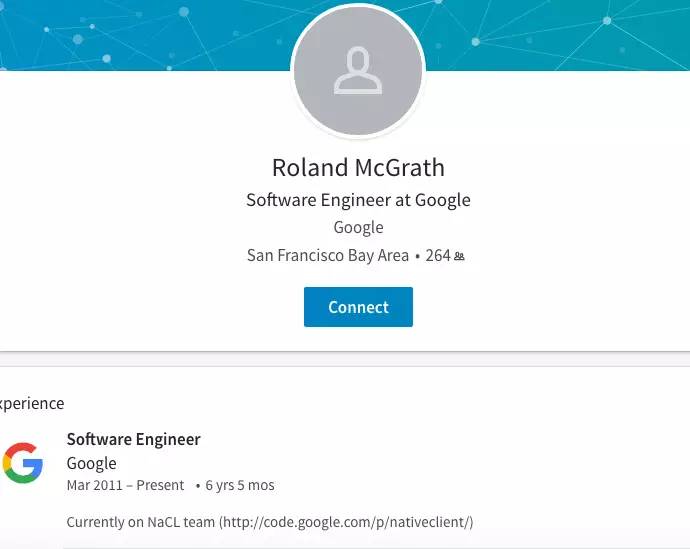Open the code.google.com nativeclient URL
The height and width of the screenshot is (549, 690).
[x=346, y=522]
